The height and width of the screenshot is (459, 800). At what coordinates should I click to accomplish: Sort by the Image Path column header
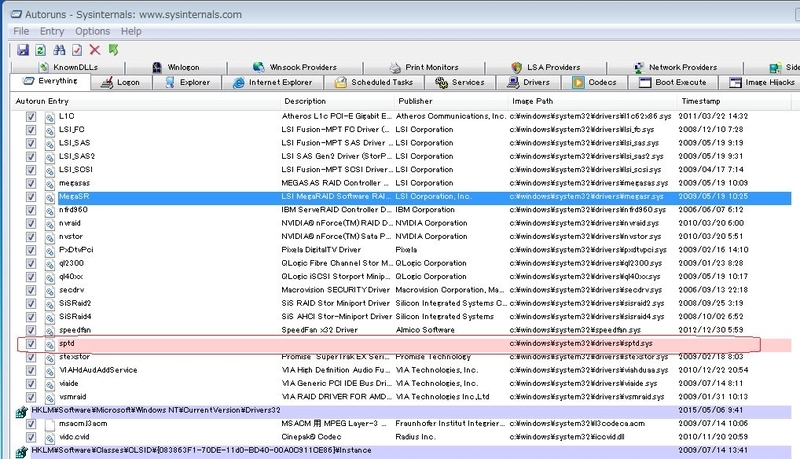click(x=592, y=101)
